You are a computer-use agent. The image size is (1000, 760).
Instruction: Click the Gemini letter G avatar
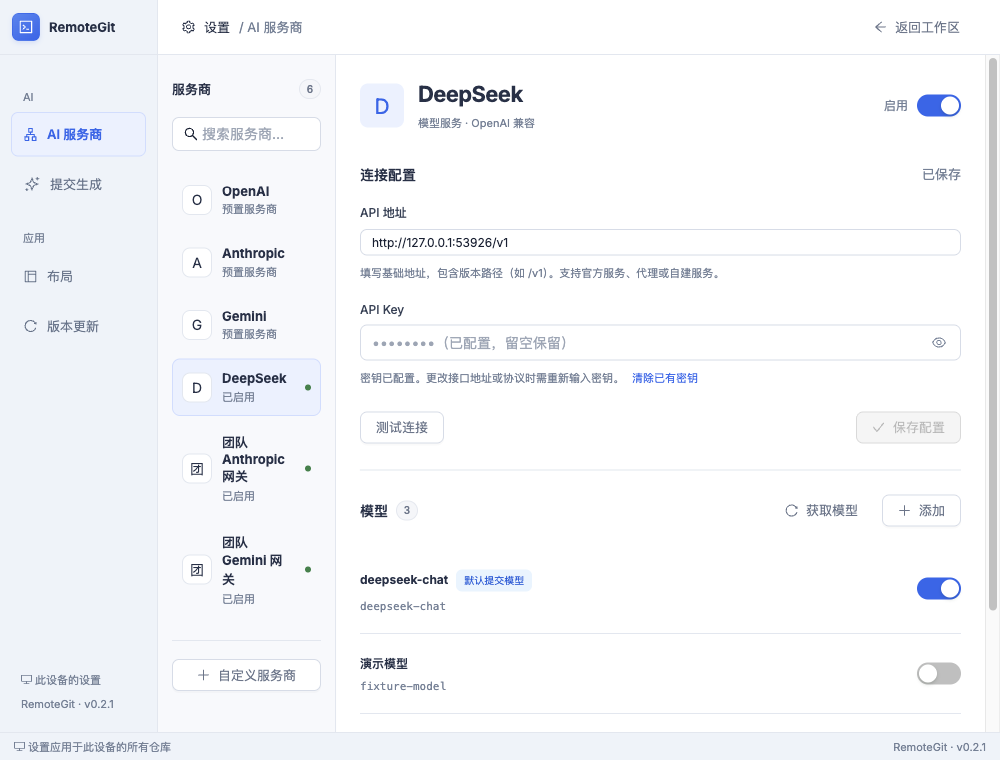pyautogui.click(x=197, y=325)
